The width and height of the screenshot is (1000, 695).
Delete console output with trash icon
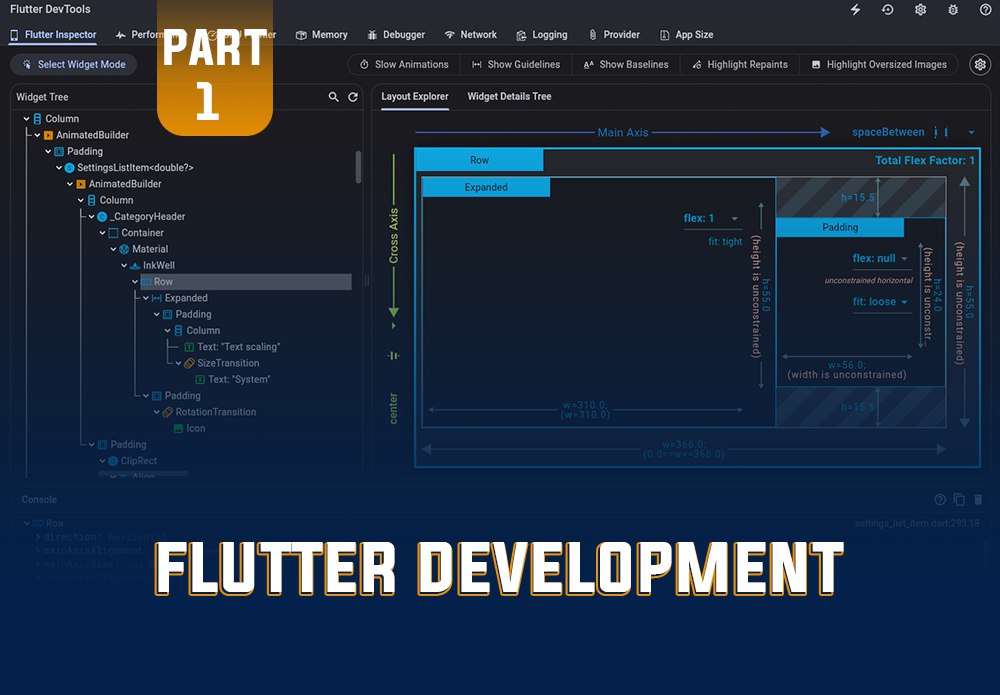click(x=978, y=499)
